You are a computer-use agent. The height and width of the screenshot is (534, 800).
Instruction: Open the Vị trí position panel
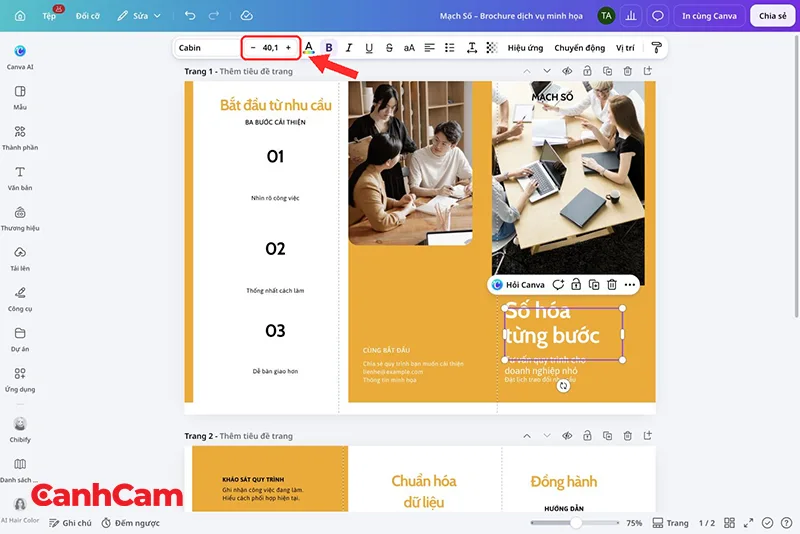click(x=625, y=48)
